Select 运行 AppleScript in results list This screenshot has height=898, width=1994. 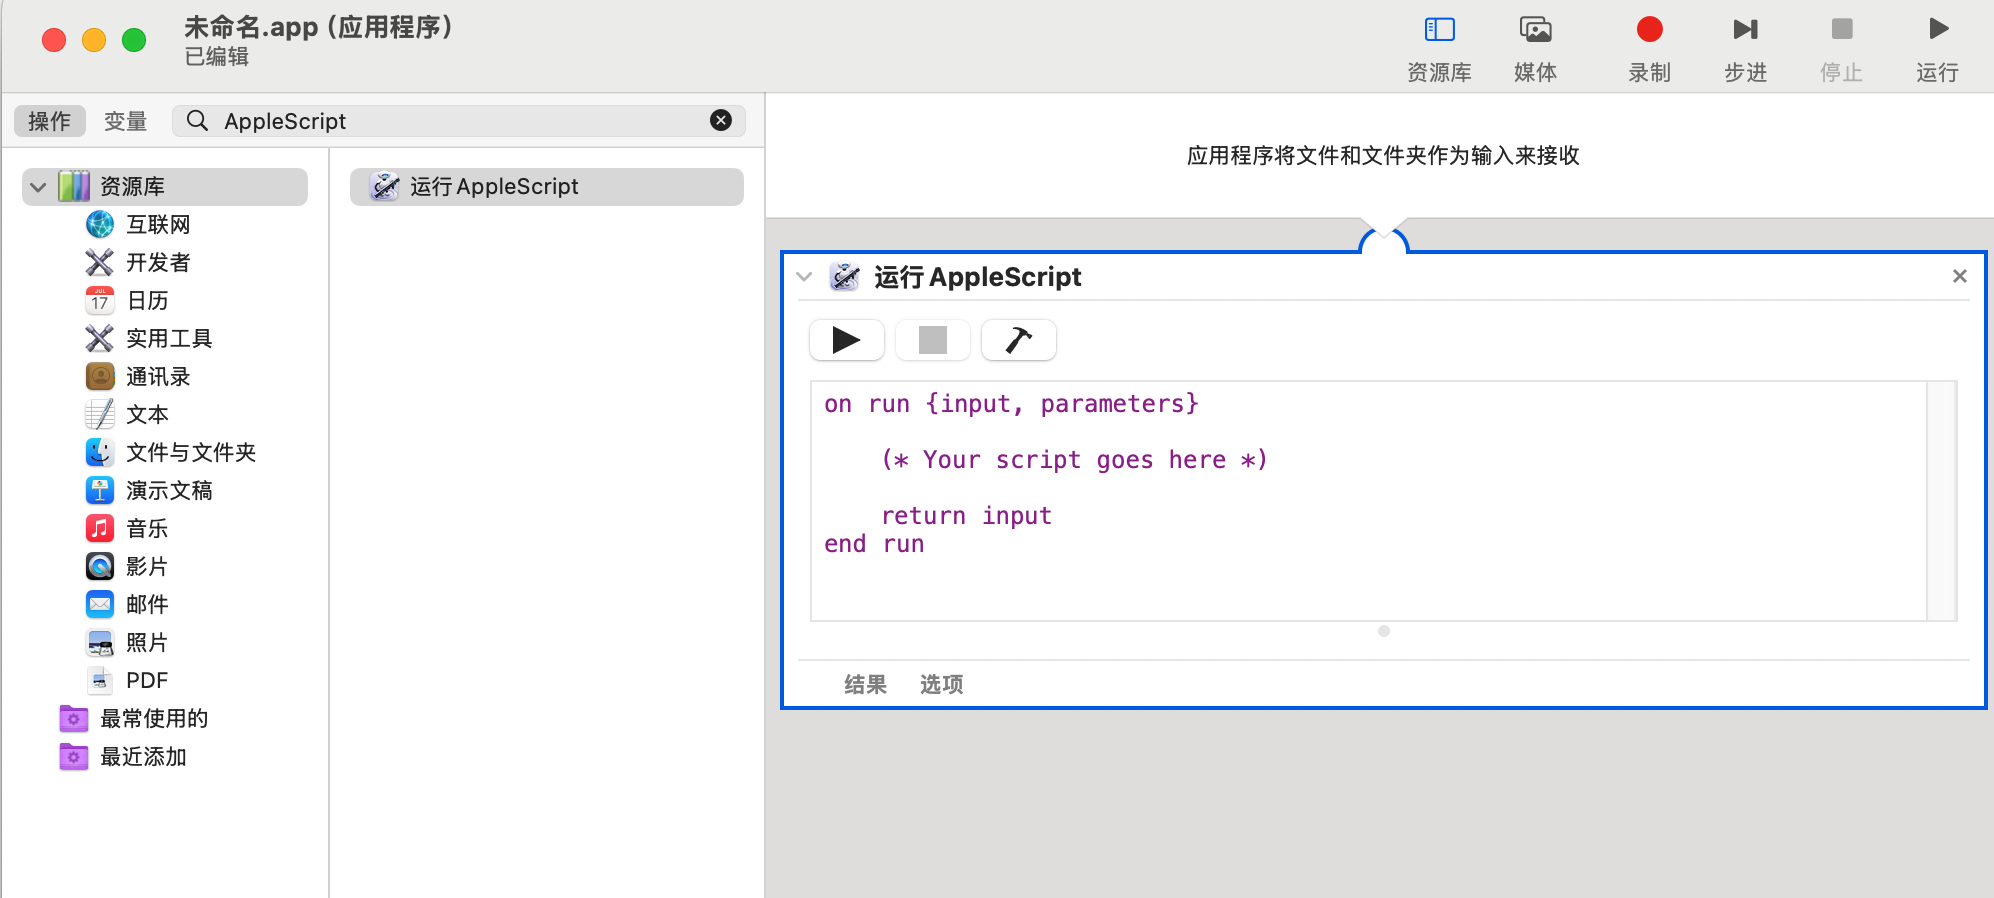(546, 187)
